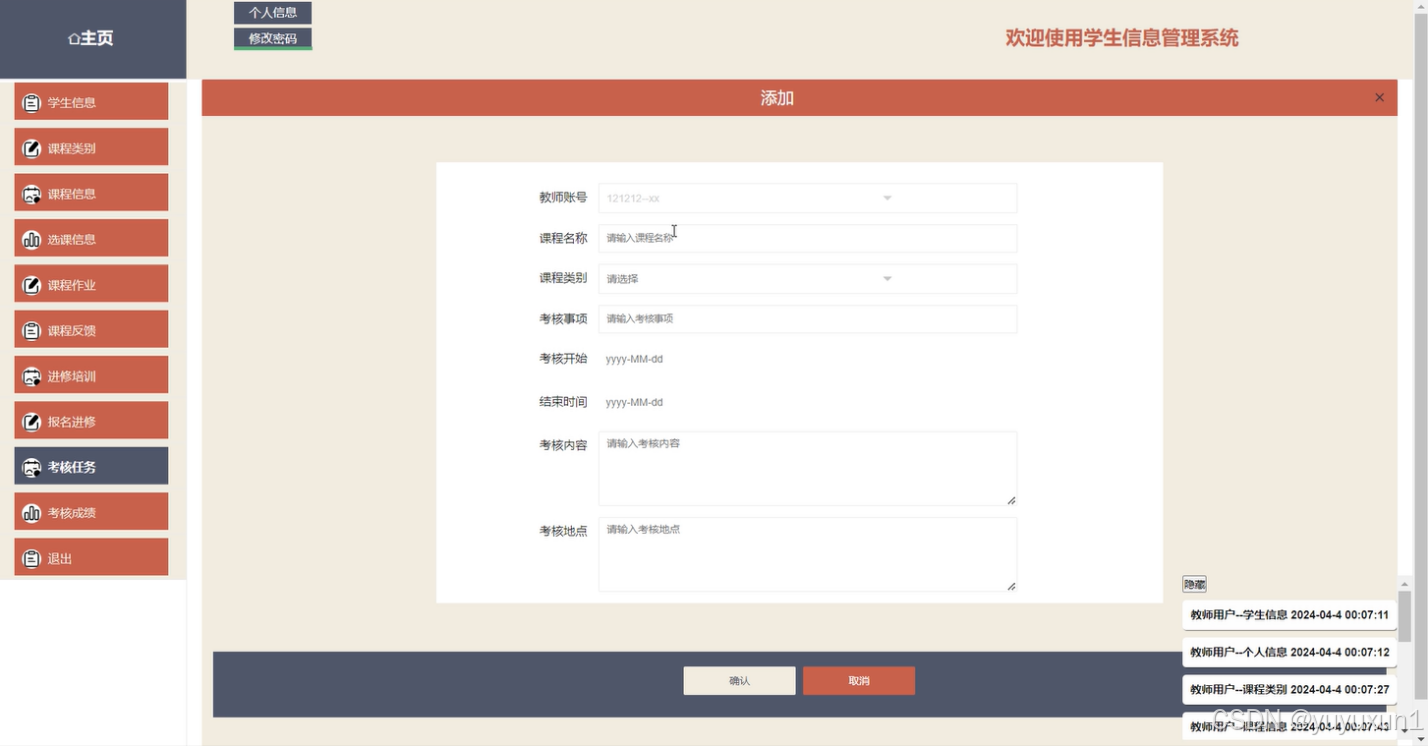1428x746 pixels.
Task: Click the 课程名称 input field
Action: coord(806,238)
